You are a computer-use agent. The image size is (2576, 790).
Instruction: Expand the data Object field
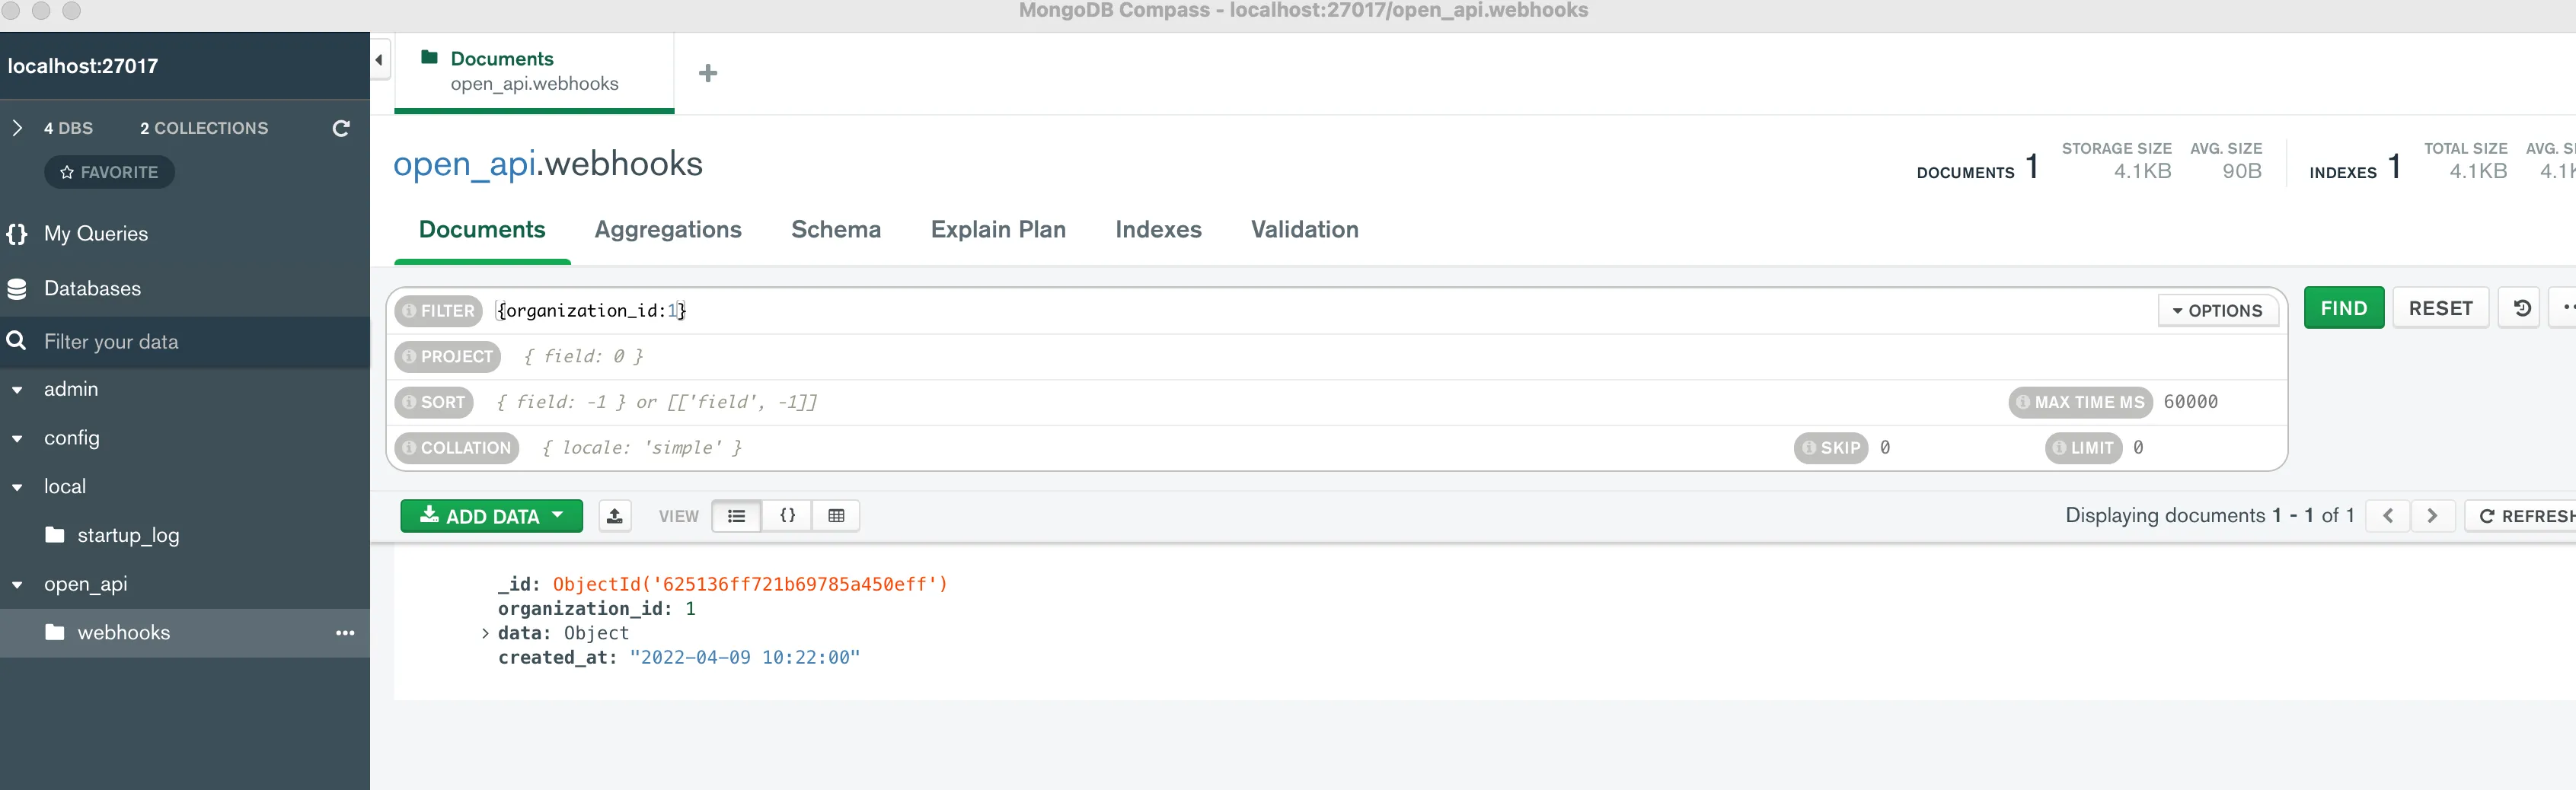(x=485, y=633)
